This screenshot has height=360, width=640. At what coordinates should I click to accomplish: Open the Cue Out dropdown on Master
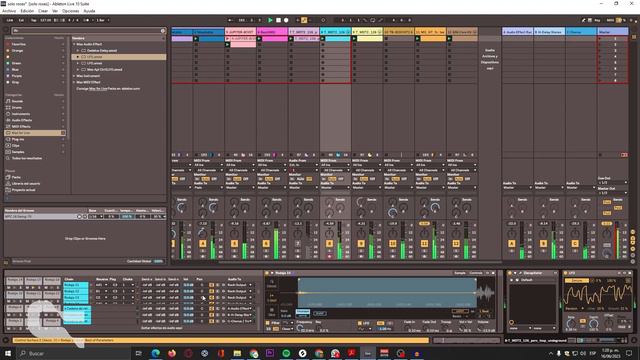pyautogui.click(x=613, y=182)
